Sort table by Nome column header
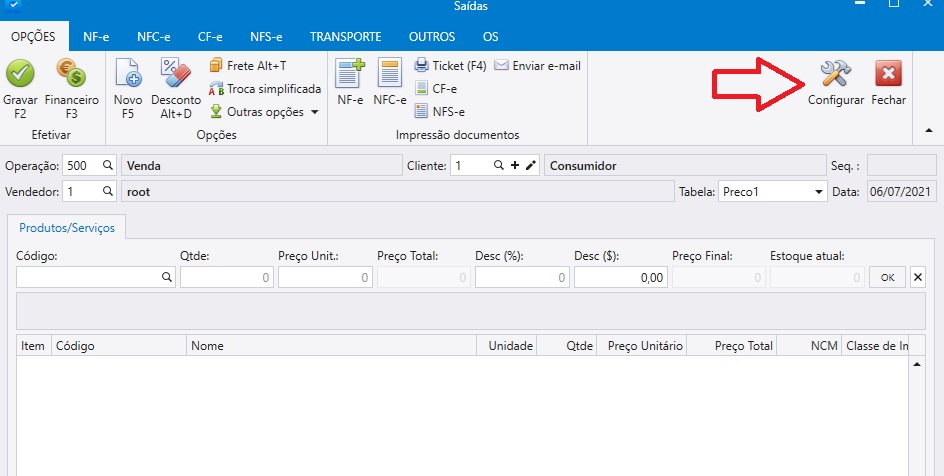This screenshot has width=944, height=476. click(332, 345)
